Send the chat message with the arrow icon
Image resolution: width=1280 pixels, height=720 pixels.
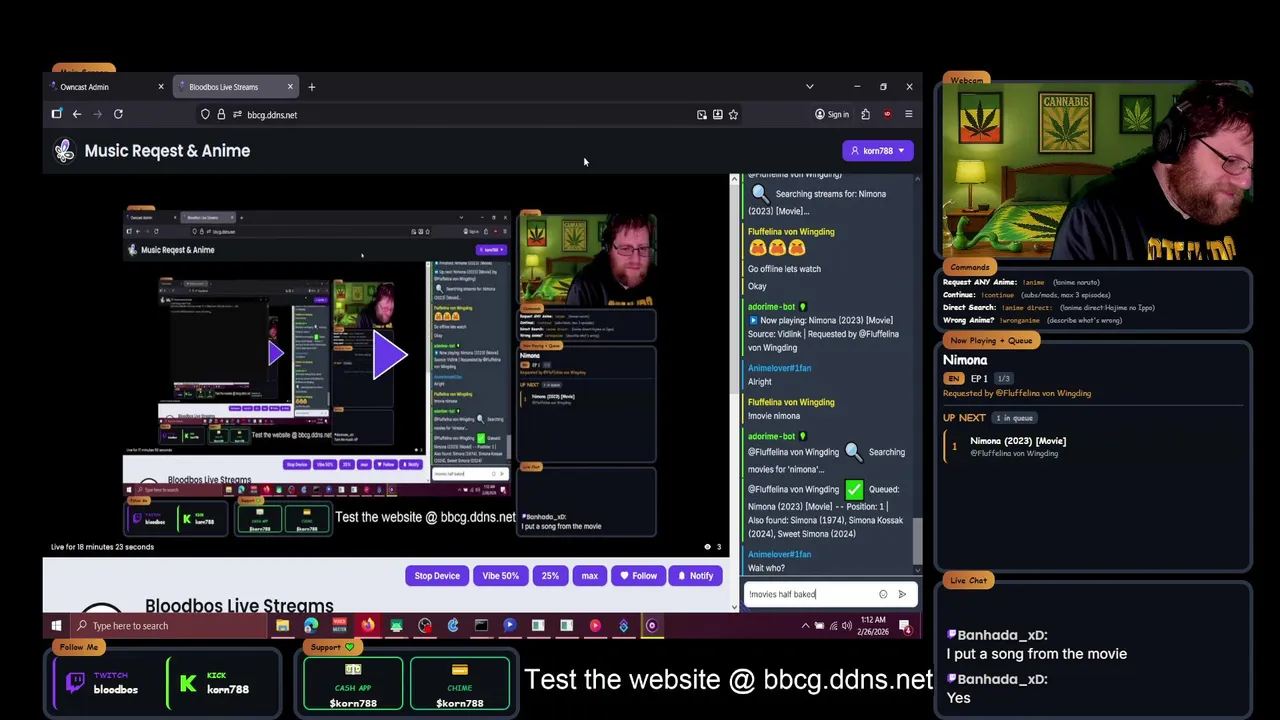[902, 594]
